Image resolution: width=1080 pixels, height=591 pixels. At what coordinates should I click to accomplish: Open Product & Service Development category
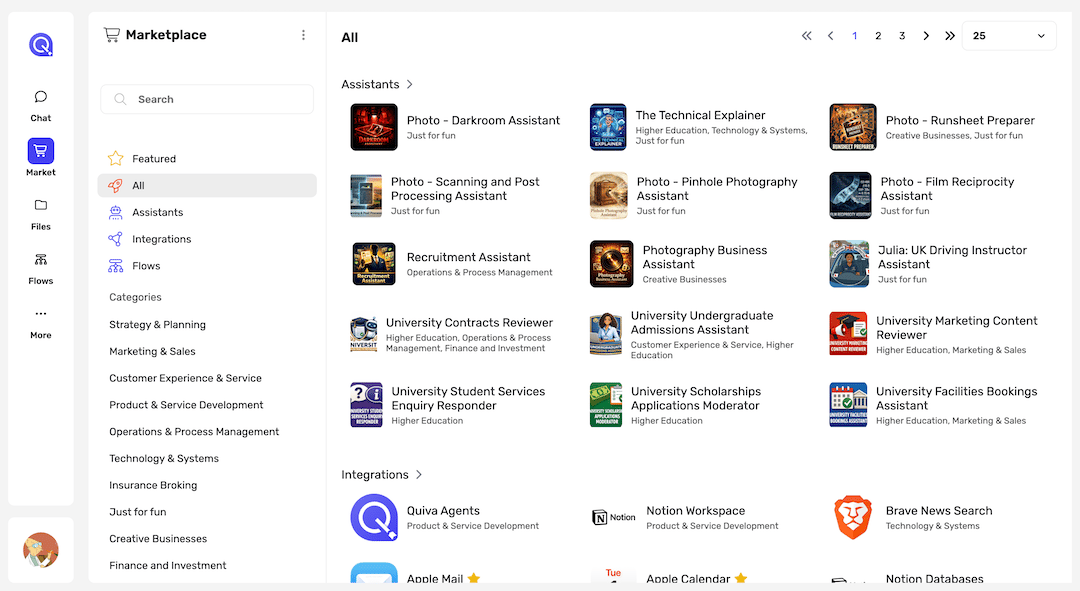[186, 405]
